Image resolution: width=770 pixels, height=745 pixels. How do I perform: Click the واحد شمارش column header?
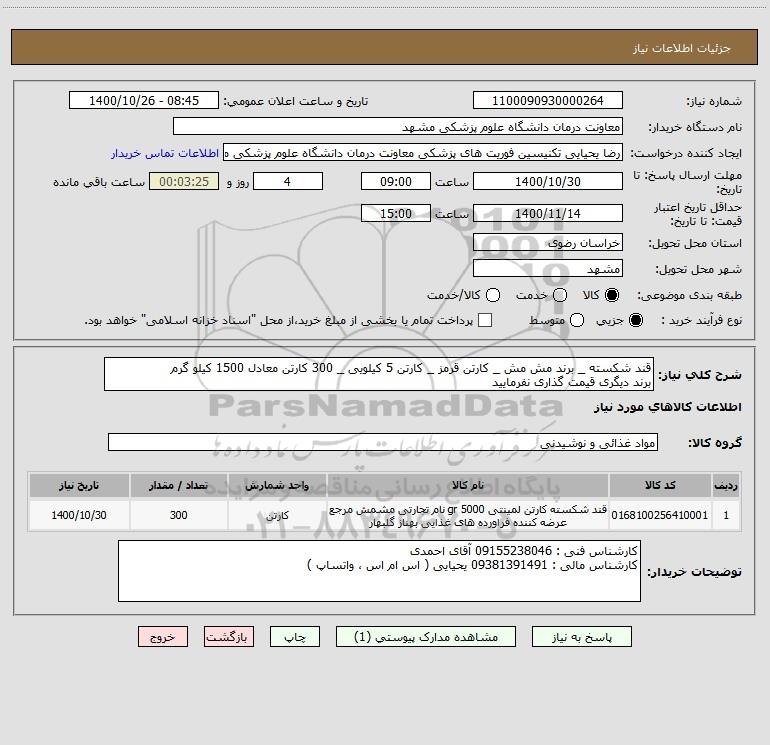coord(277,486)
